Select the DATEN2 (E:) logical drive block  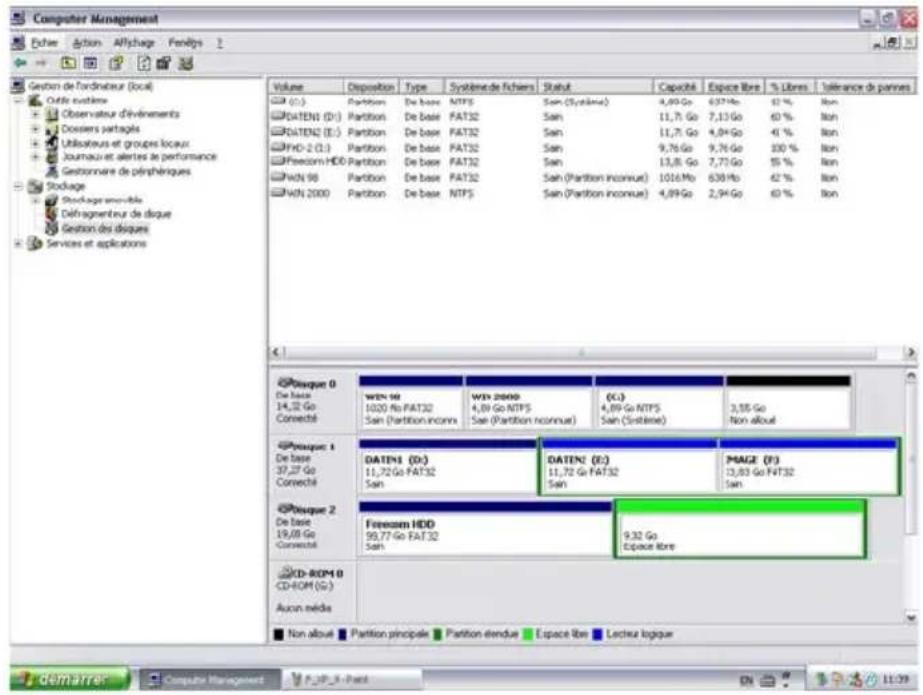[x=629, y=466]
